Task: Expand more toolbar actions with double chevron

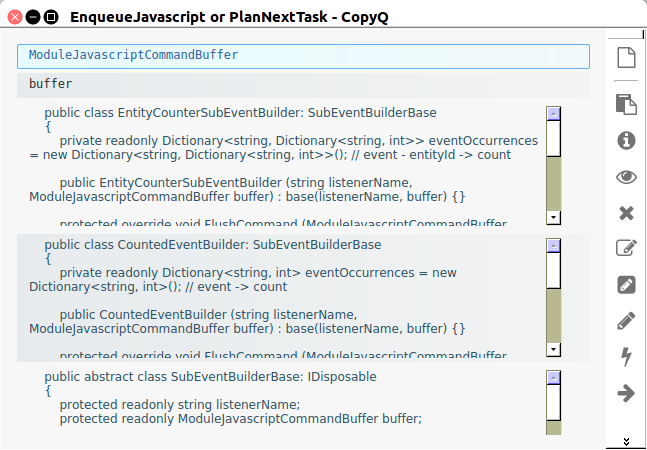Action: point(626,440)
